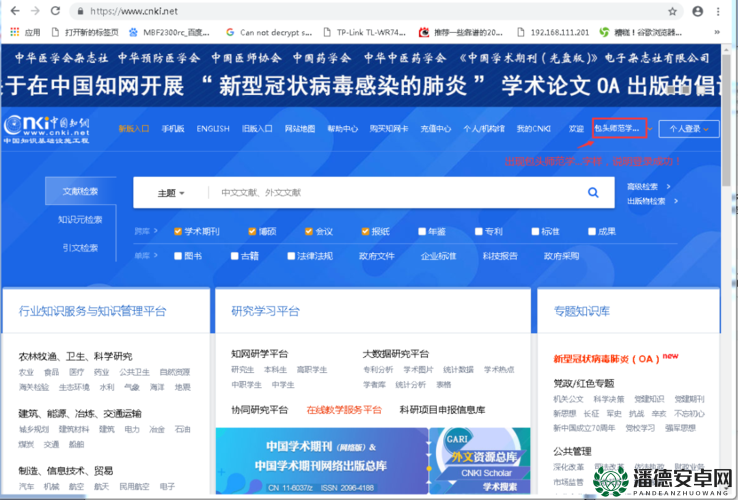Open 购买知网卡 link
The width and height of the screenshot is (738, 500).
pyautogui.click(x=389, y=129)
